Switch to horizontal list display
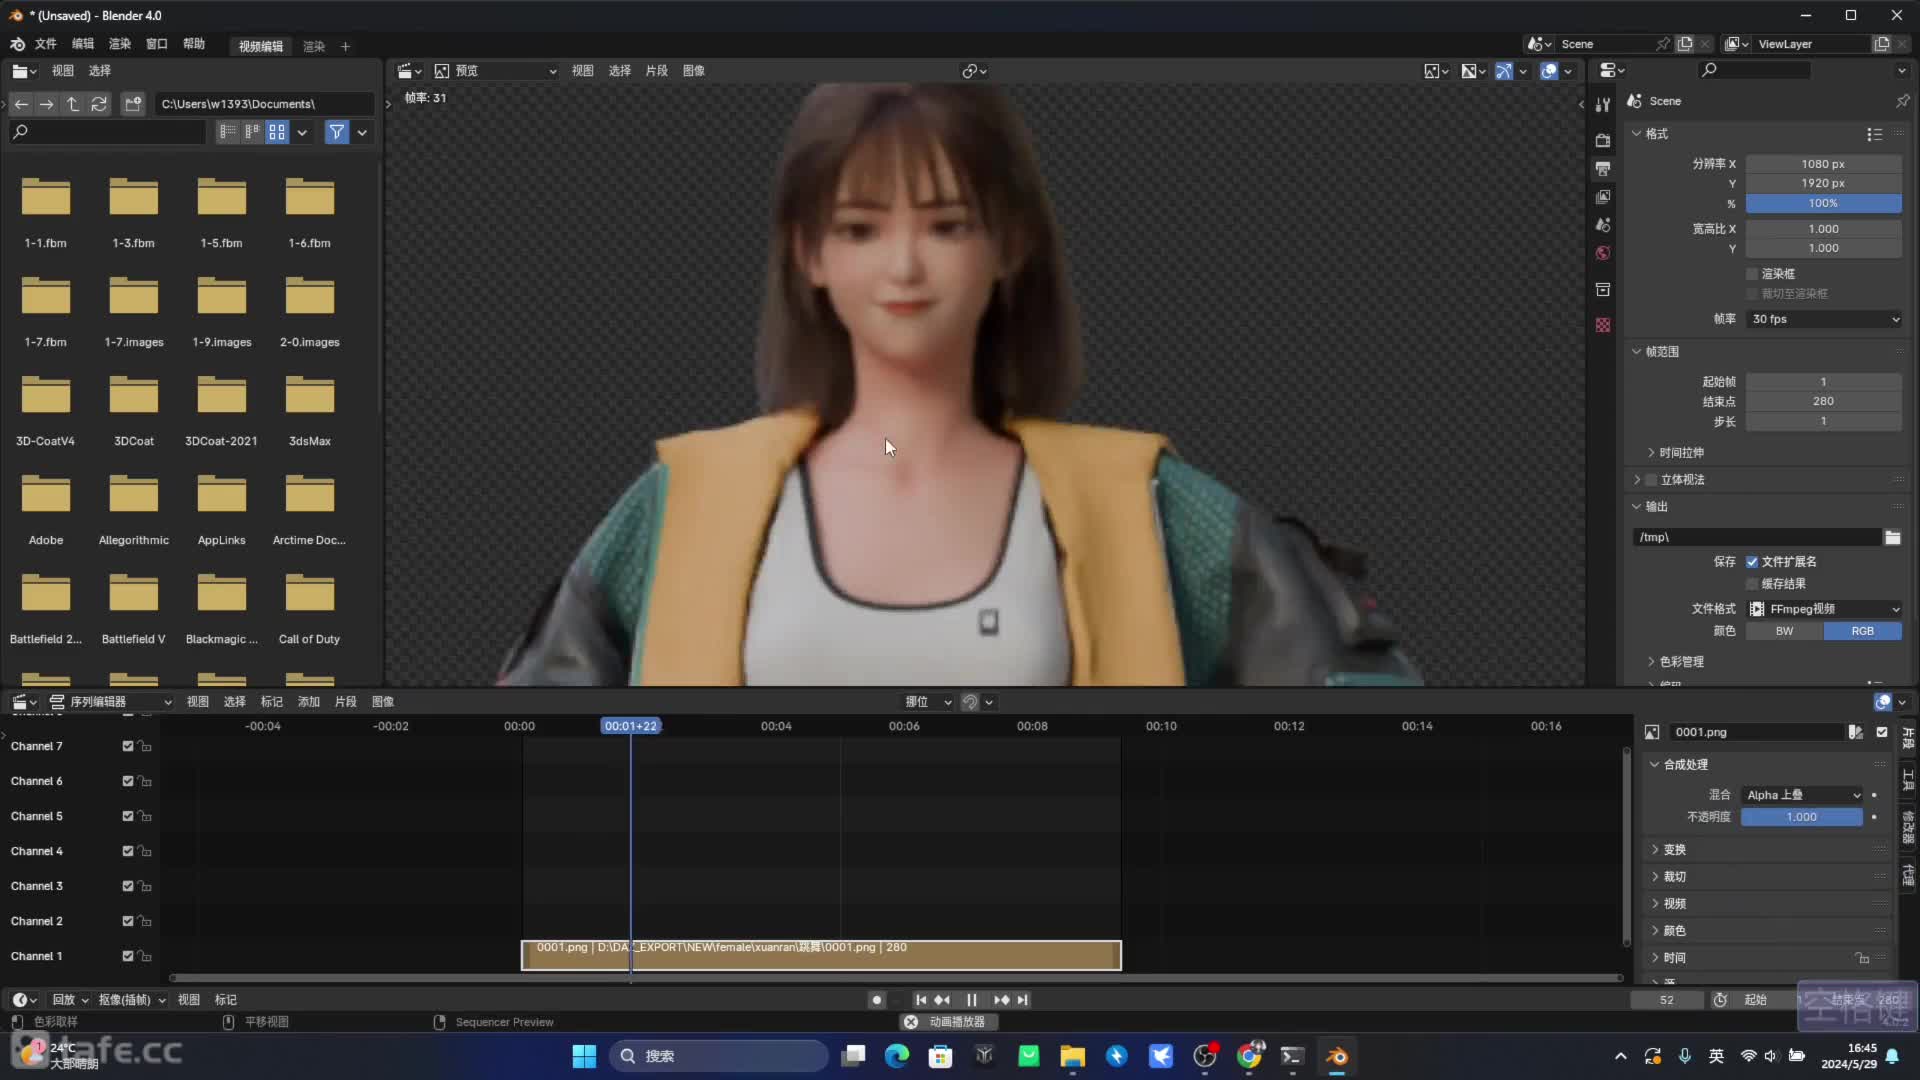 (x=252, y=132)
